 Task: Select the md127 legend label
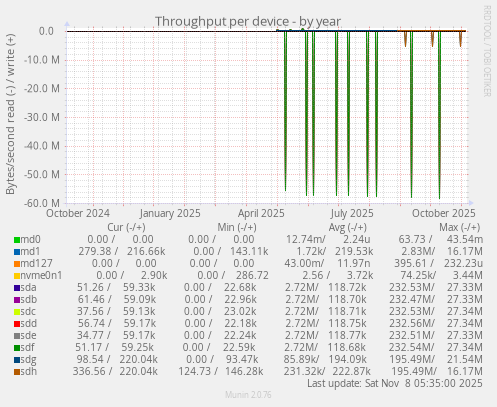click(37, 263)
